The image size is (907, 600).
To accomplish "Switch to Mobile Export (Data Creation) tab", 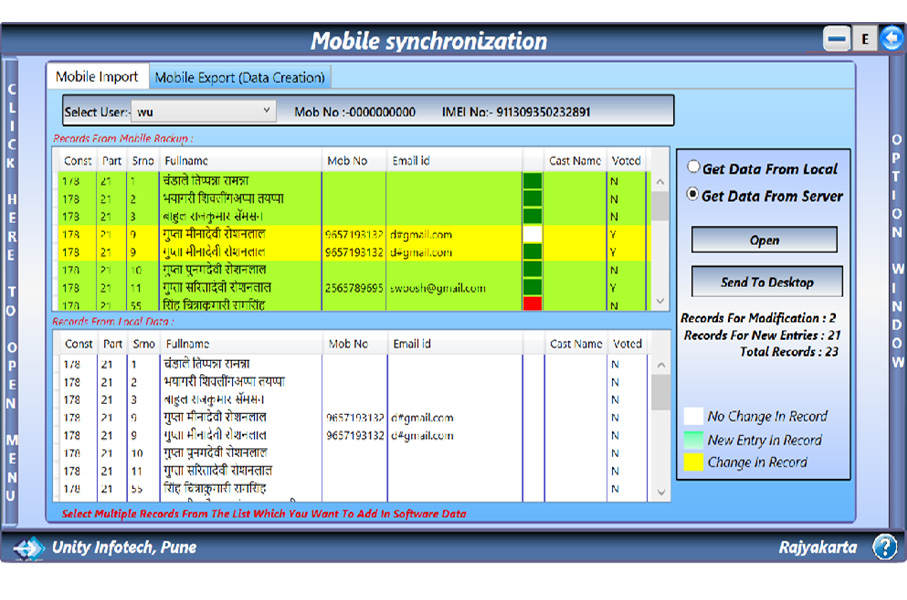I will [x=239, y=77].
